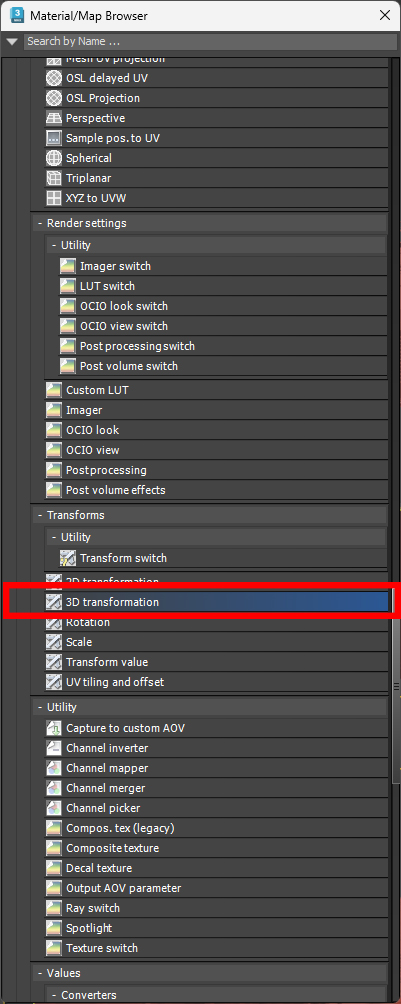Click the Channel picker icon

pyautogui.click(x=54, y=808)
